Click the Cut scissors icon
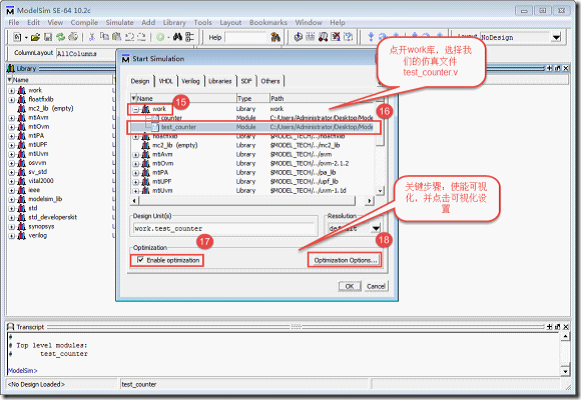This screenshot has width=581, height=400. pyautogui.click(x=92, y=37)
